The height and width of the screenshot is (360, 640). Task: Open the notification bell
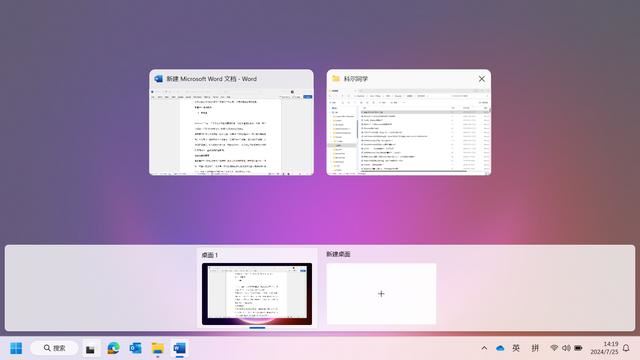pos(626,348)
